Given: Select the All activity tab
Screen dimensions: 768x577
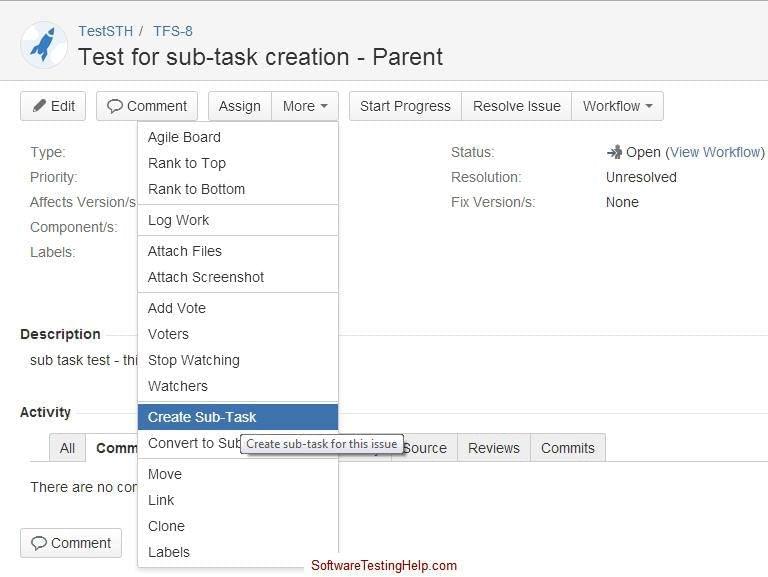Looking at the screenshot, I should click(67, 448).
